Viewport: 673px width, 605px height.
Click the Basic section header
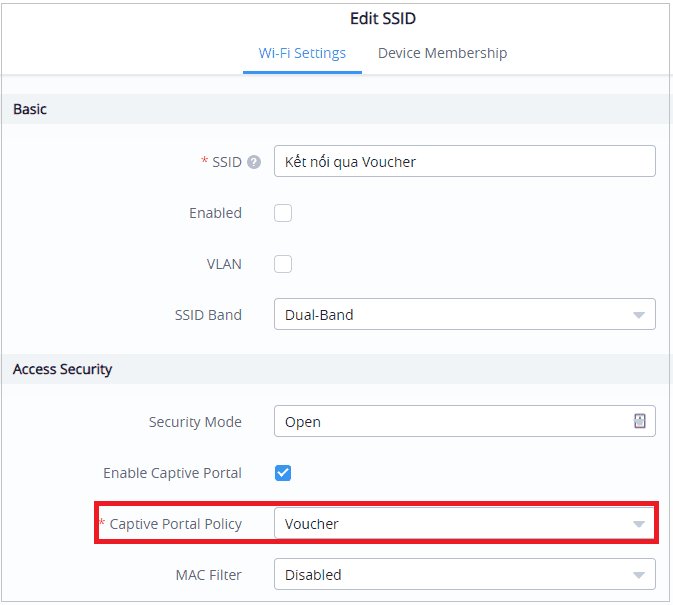click(30, 109)
